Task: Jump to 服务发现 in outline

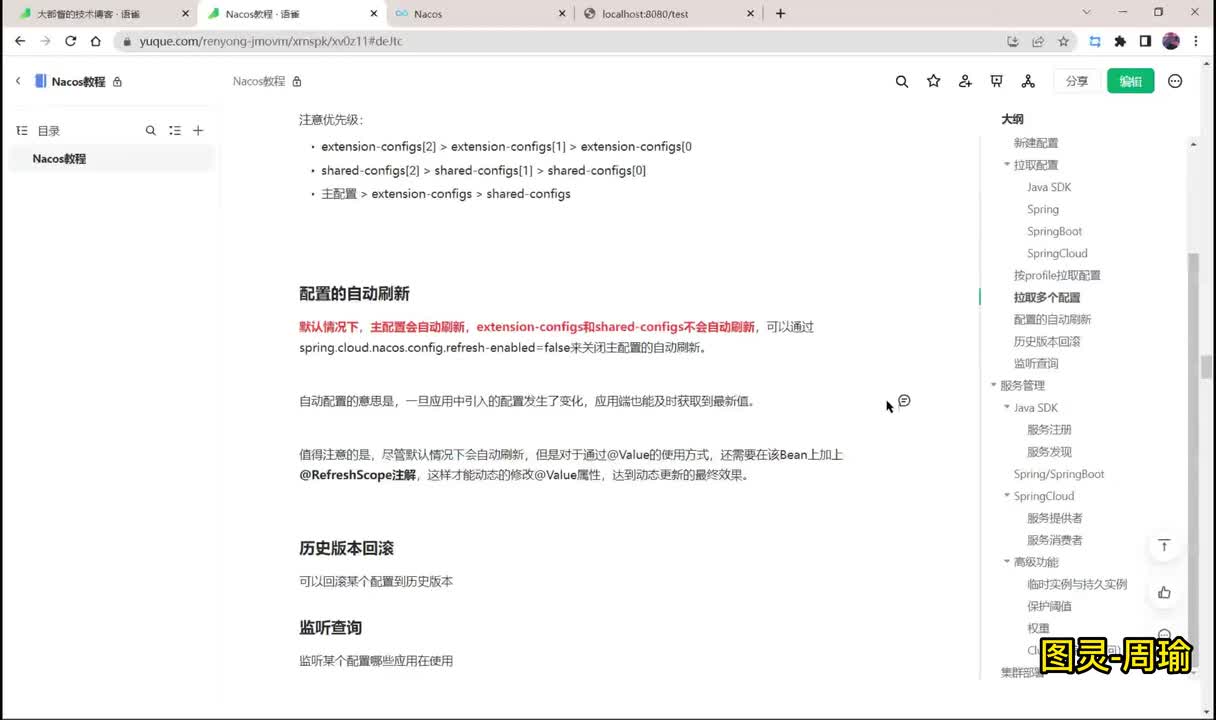Action: tap(1049, 451)
